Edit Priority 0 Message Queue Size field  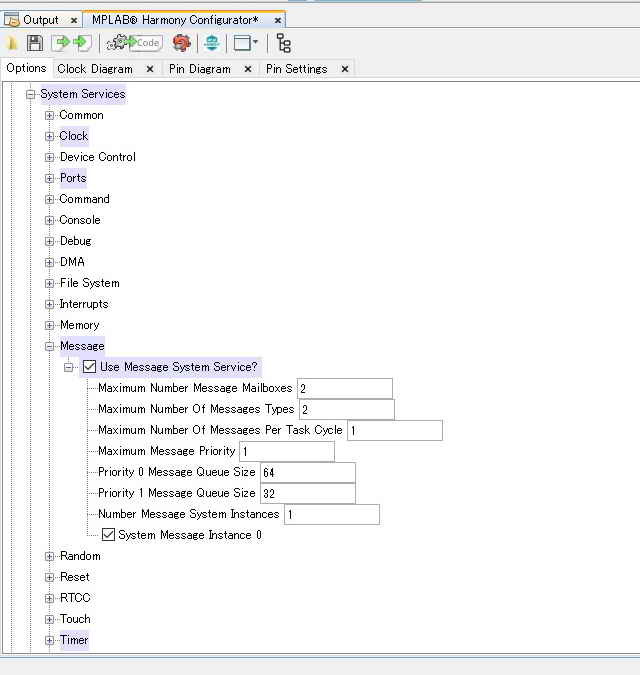click(x=308, y=472)
